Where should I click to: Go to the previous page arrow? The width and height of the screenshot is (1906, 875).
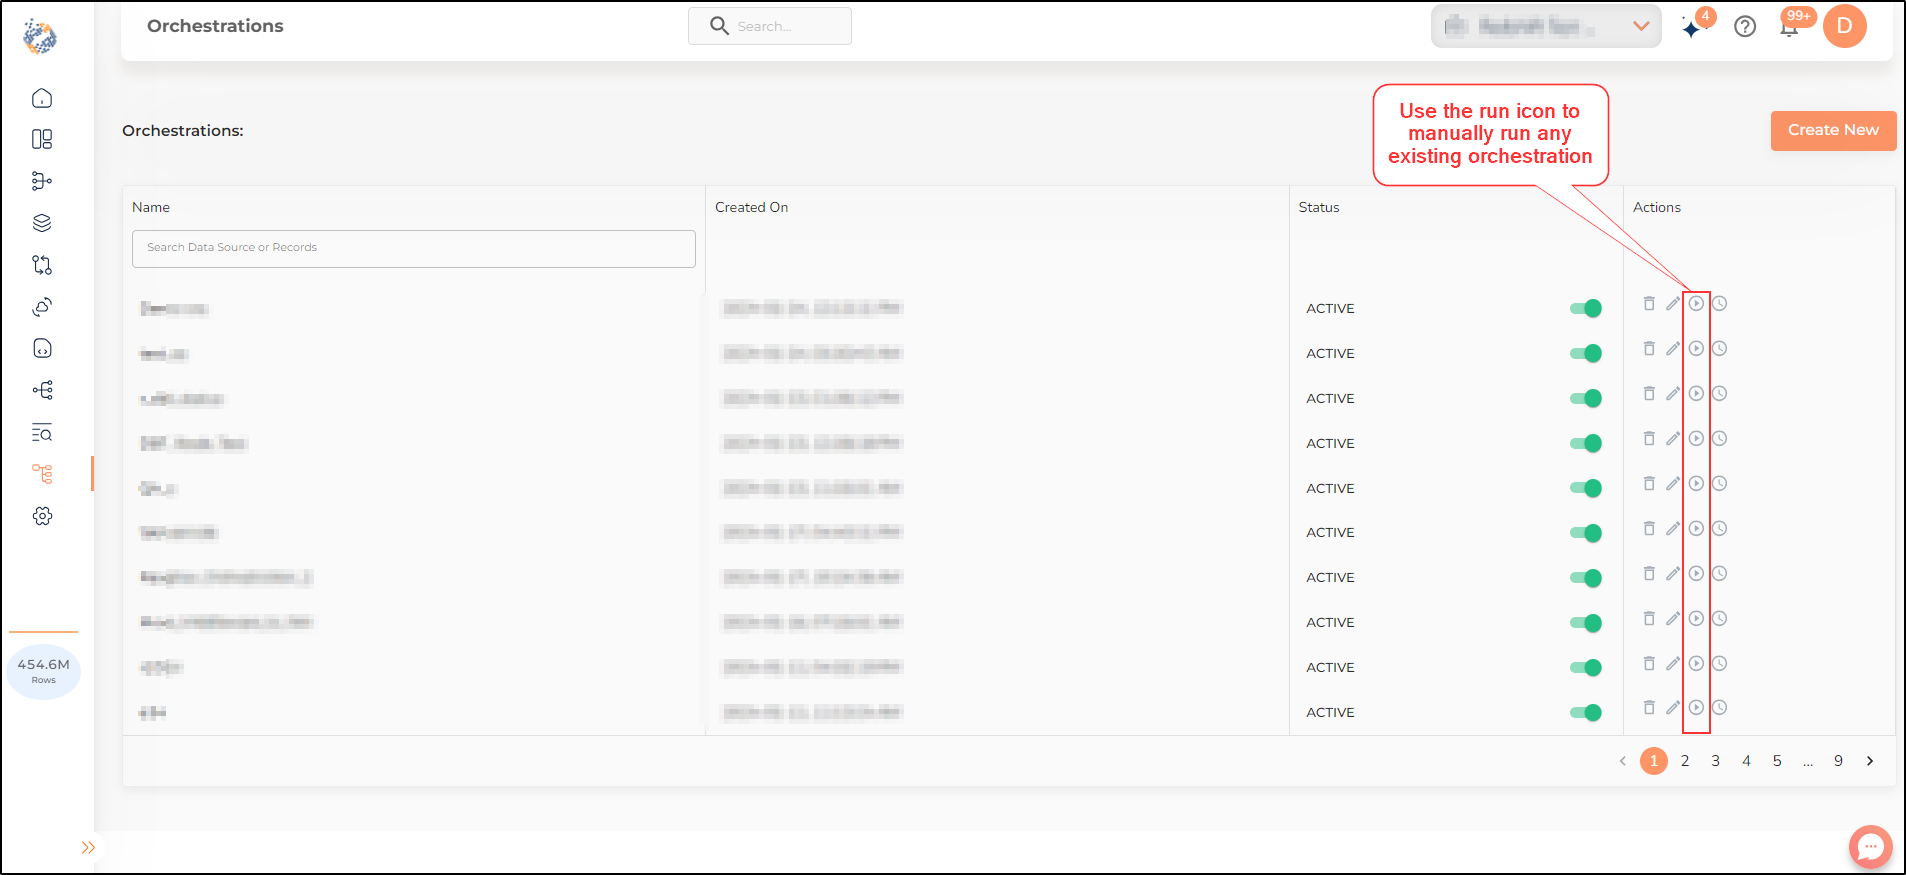click(1622, 761)
